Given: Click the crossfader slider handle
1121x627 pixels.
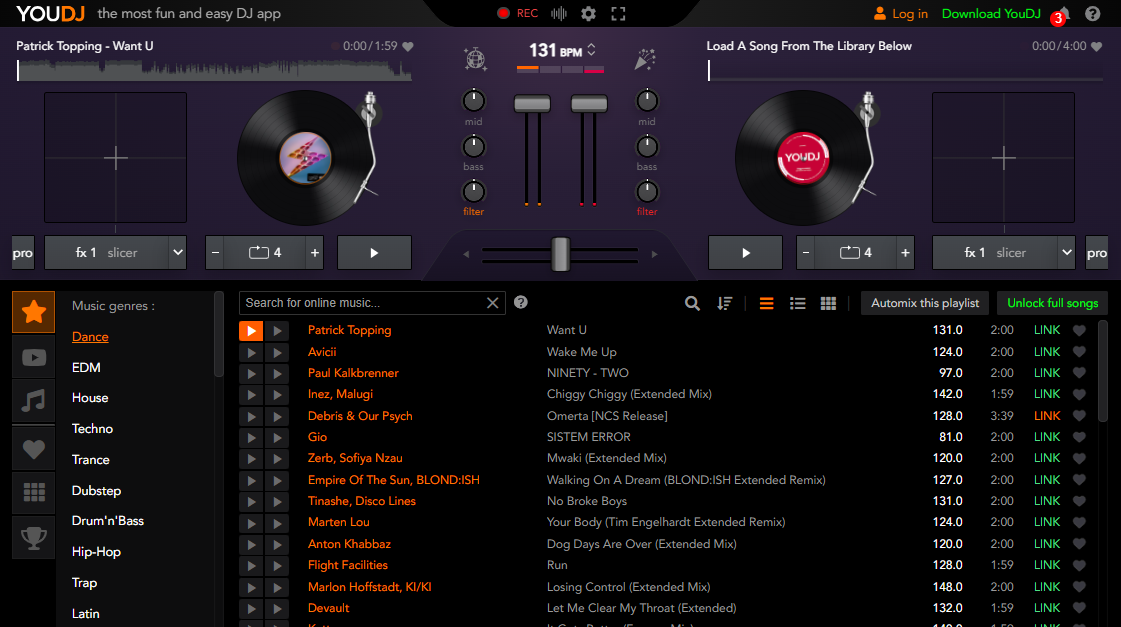Looking at the screenshot, I should 560,254.
